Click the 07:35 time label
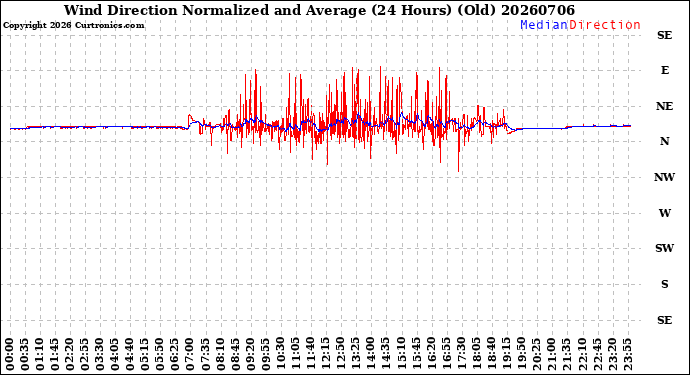Image resolution: width=690 pixels, height=375 pixels. pos(205,355)
